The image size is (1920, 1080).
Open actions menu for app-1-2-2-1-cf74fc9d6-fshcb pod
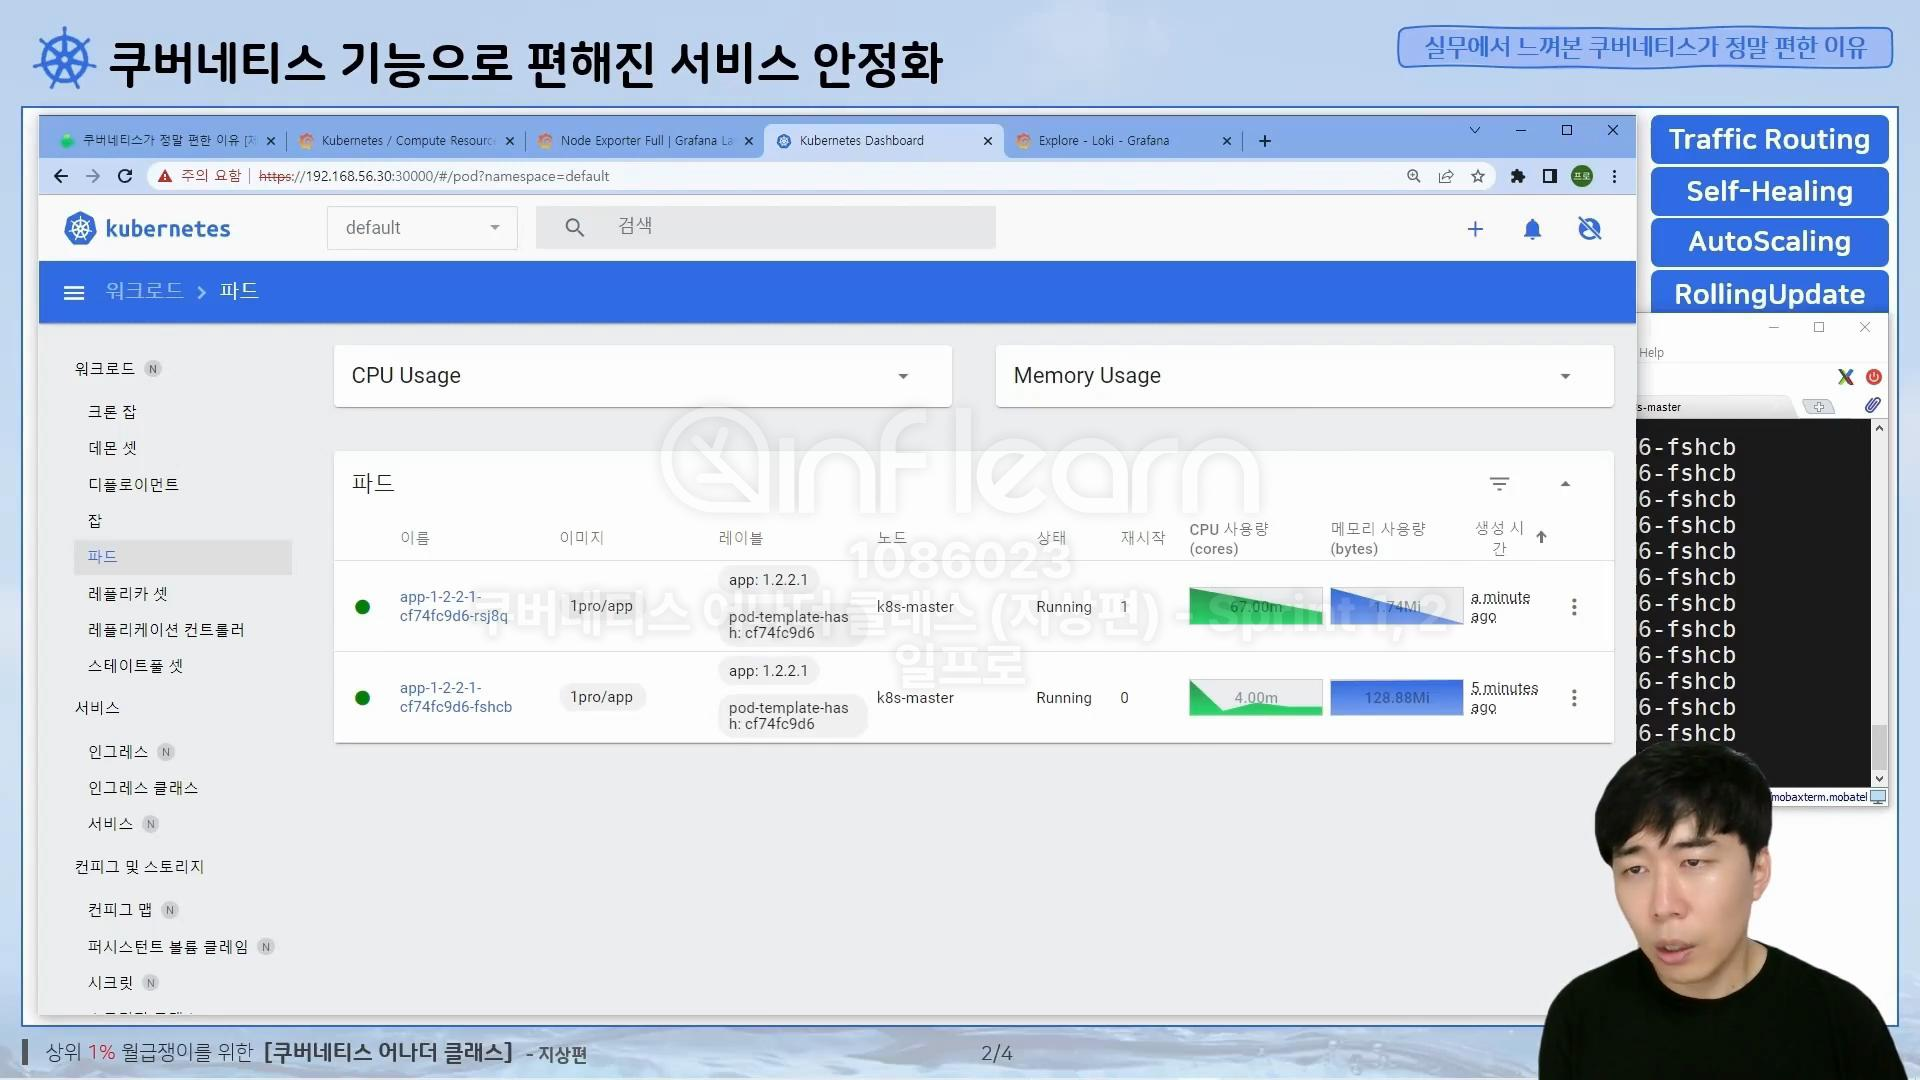click(1574, 698)
